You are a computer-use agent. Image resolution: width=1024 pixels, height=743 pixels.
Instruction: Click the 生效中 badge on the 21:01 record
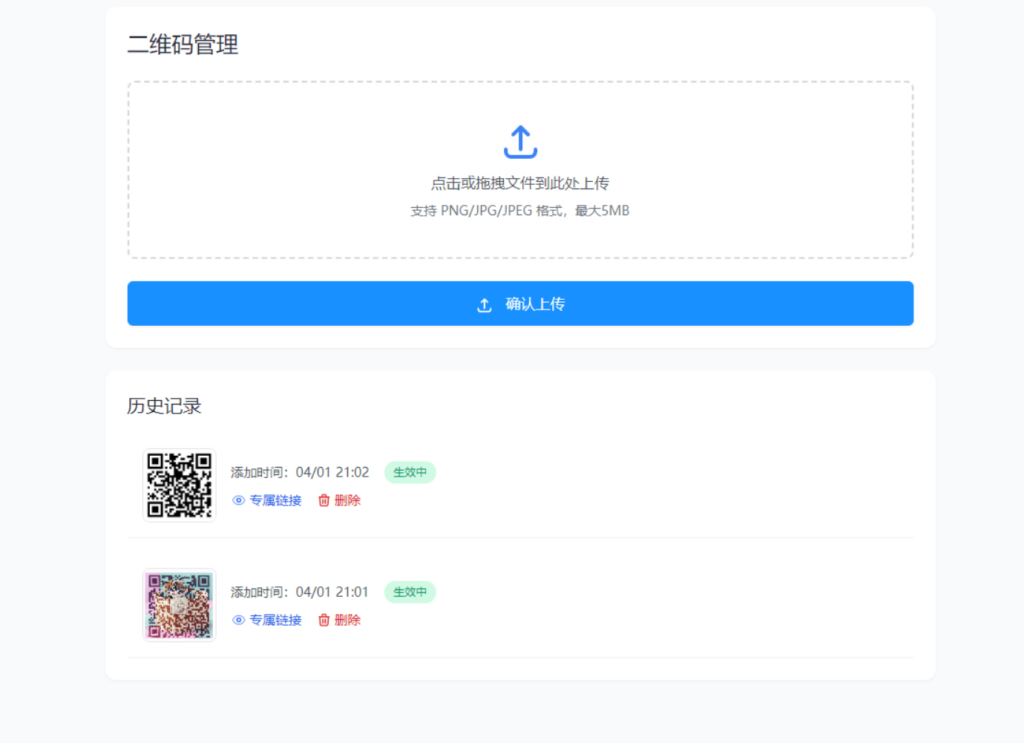(x=410, y=592)
